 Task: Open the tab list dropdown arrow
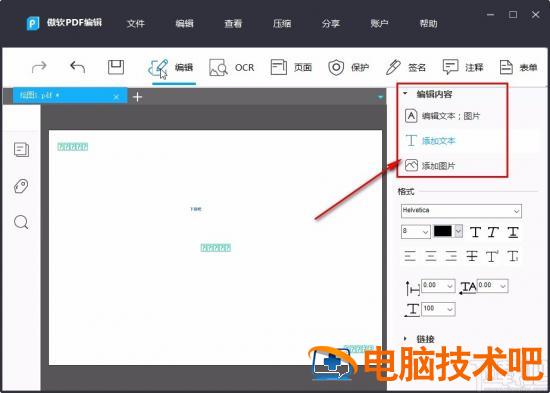(x=380, y=97)
